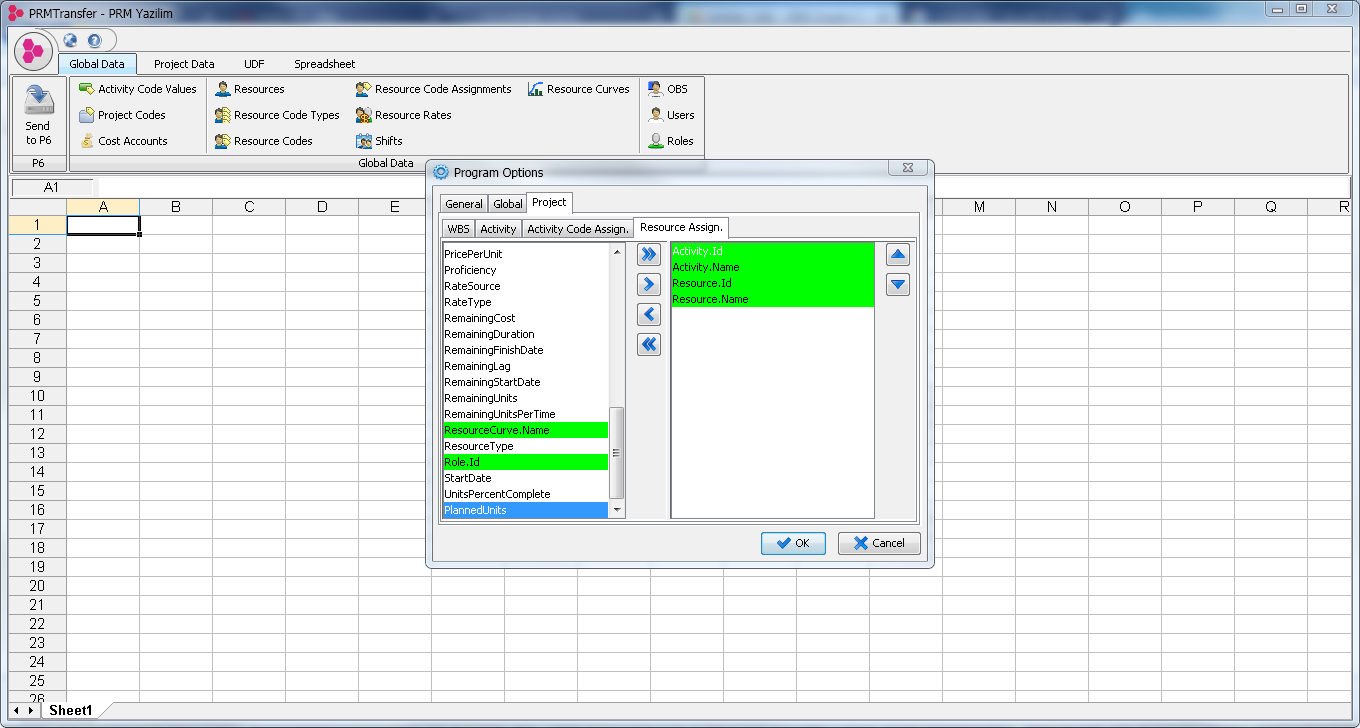Move selected field down with down arrow

click(x=898, y=285)
